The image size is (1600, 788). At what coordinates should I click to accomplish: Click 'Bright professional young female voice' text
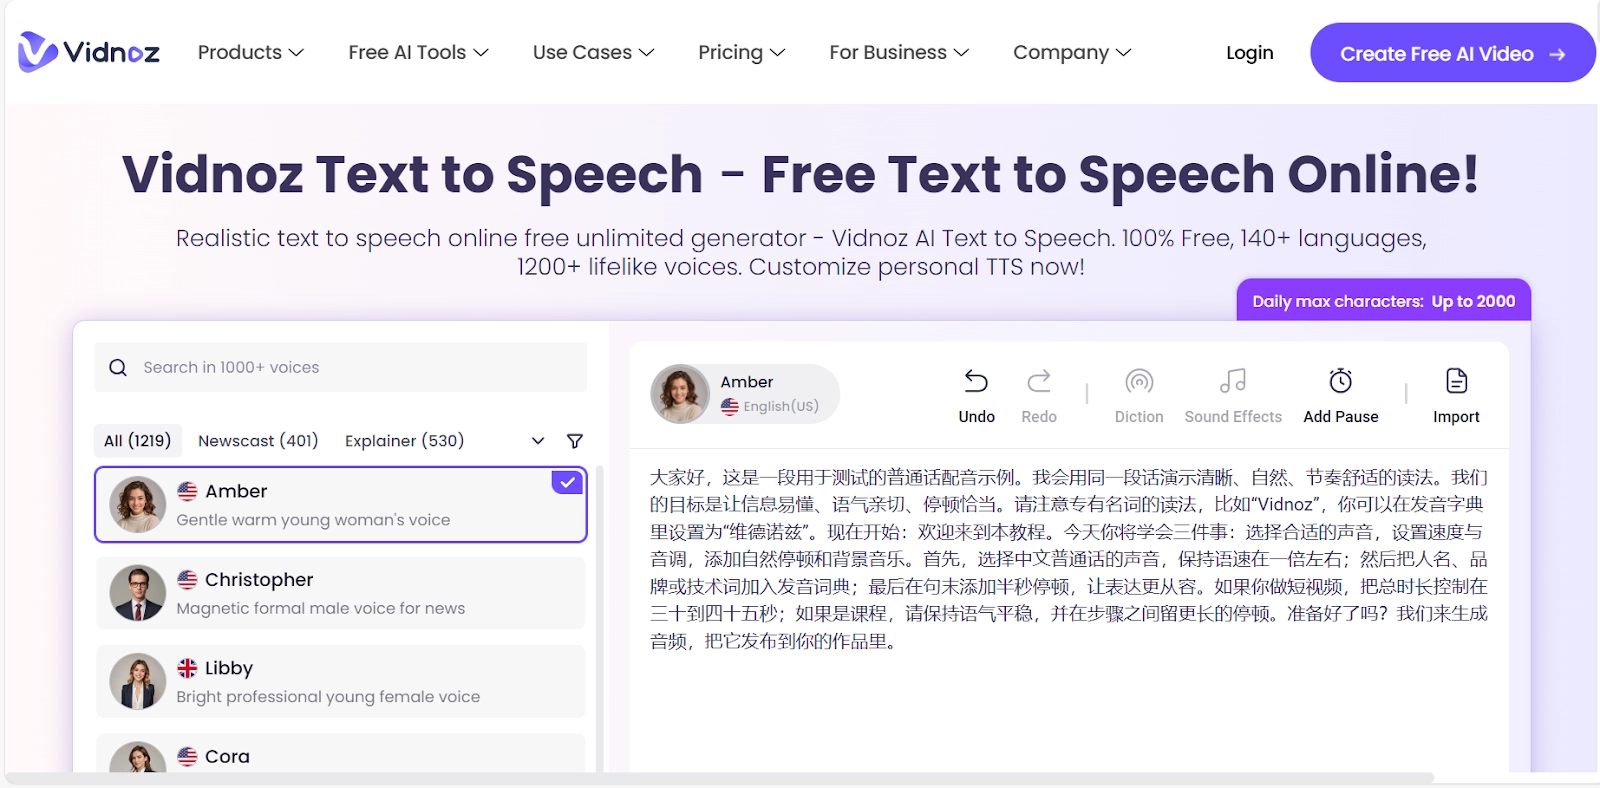[328, 697]
